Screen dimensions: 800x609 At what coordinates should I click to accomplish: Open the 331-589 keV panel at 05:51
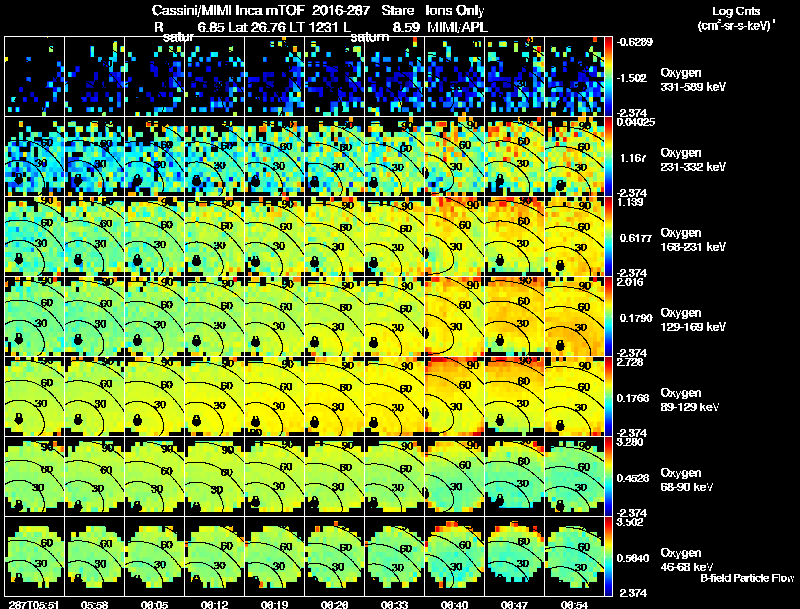35,77
